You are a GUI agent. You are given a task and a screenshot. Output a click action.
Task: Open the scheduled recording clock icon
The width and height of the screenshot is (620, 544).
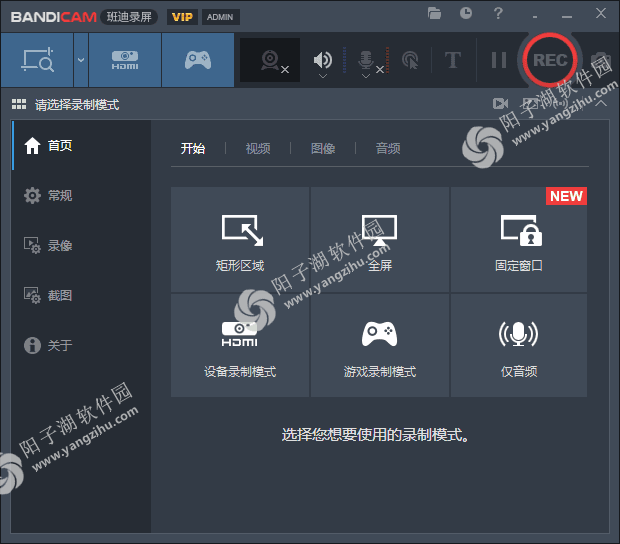pyautogui.click(x=466, y=13)
